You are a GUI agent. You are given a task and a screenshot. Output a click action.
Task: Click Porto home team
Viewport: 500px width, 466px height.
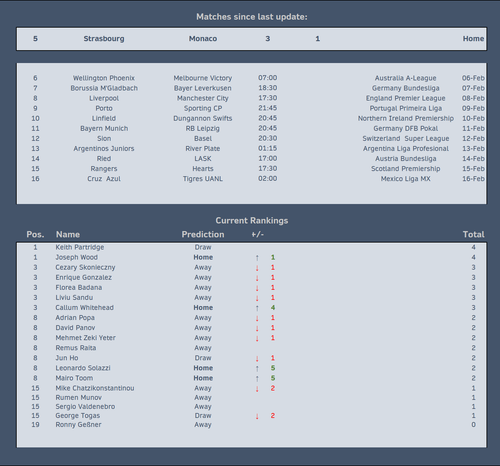(104, 108)
